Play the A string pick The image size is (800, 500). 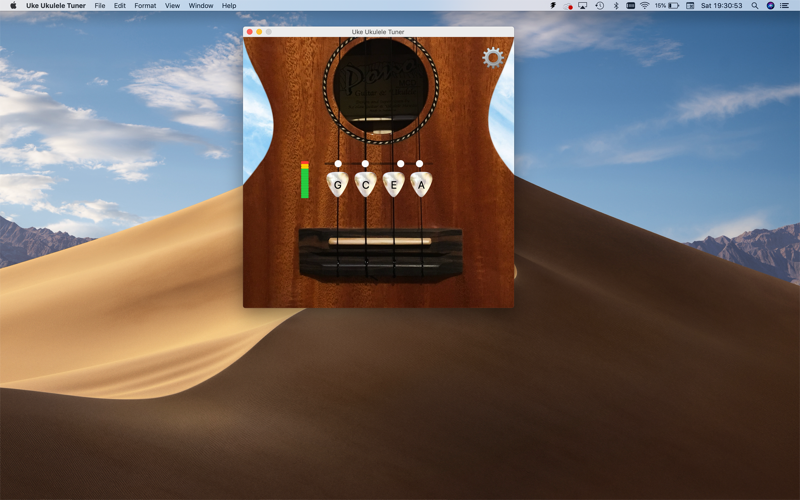point(421,184)
